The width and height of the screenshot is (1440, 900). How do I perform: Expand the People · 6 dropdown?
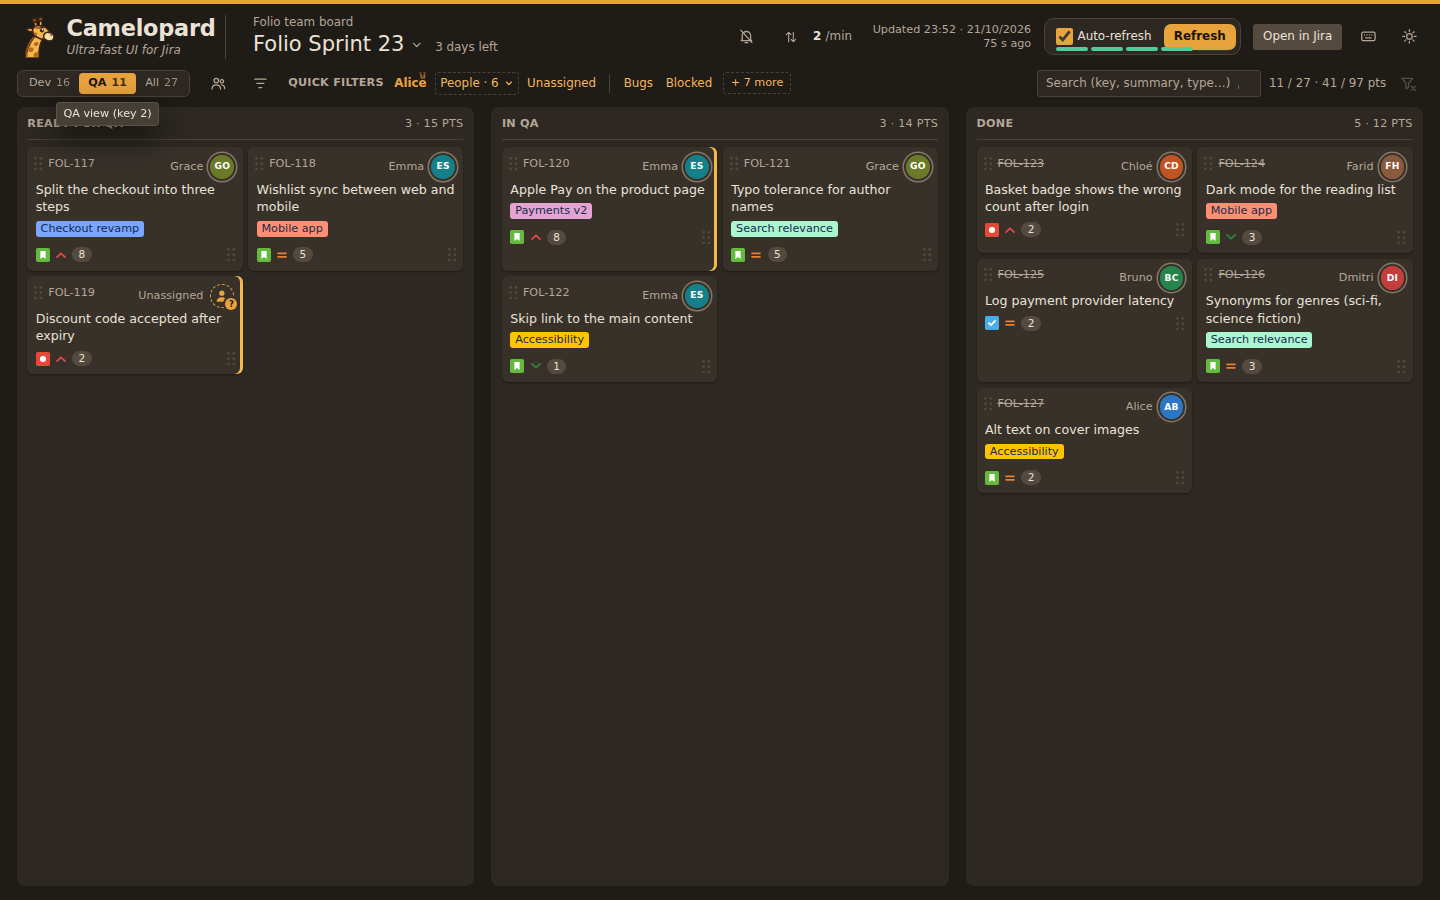(476, 83)
